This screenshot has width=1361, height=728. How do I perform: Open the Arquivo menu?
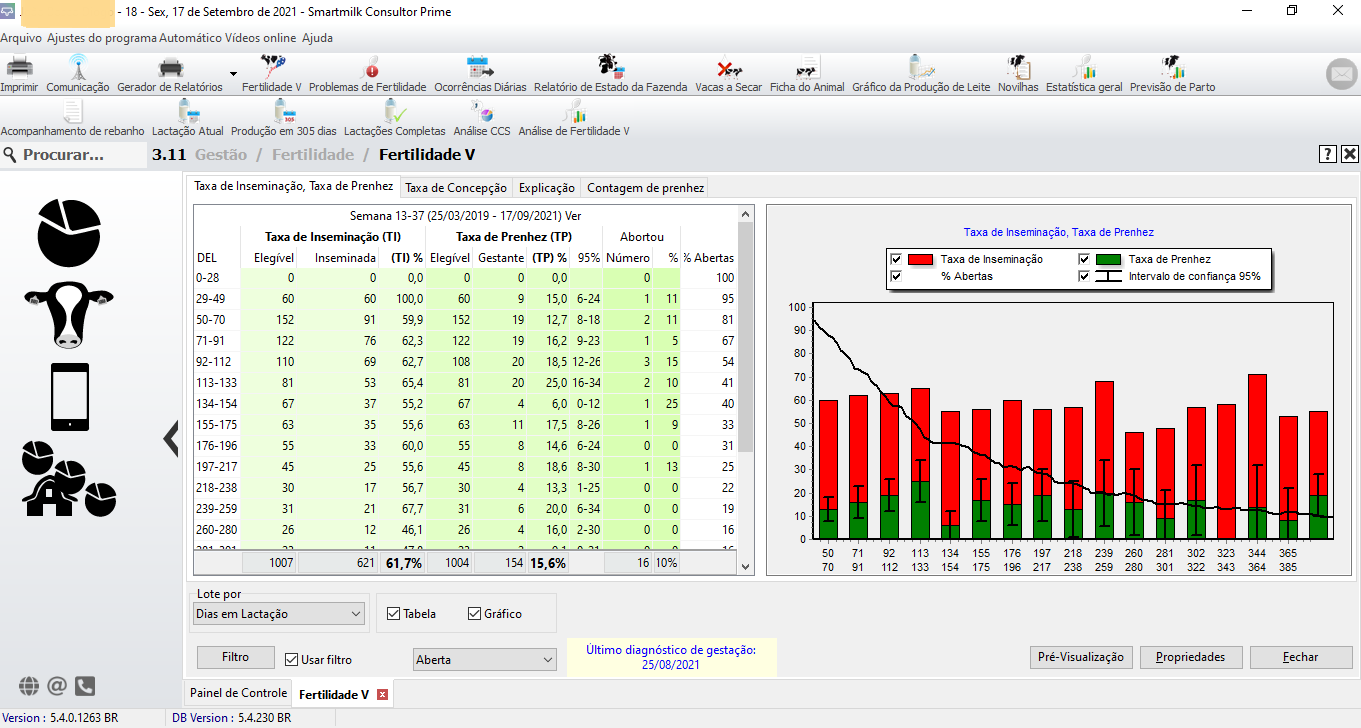21,38
